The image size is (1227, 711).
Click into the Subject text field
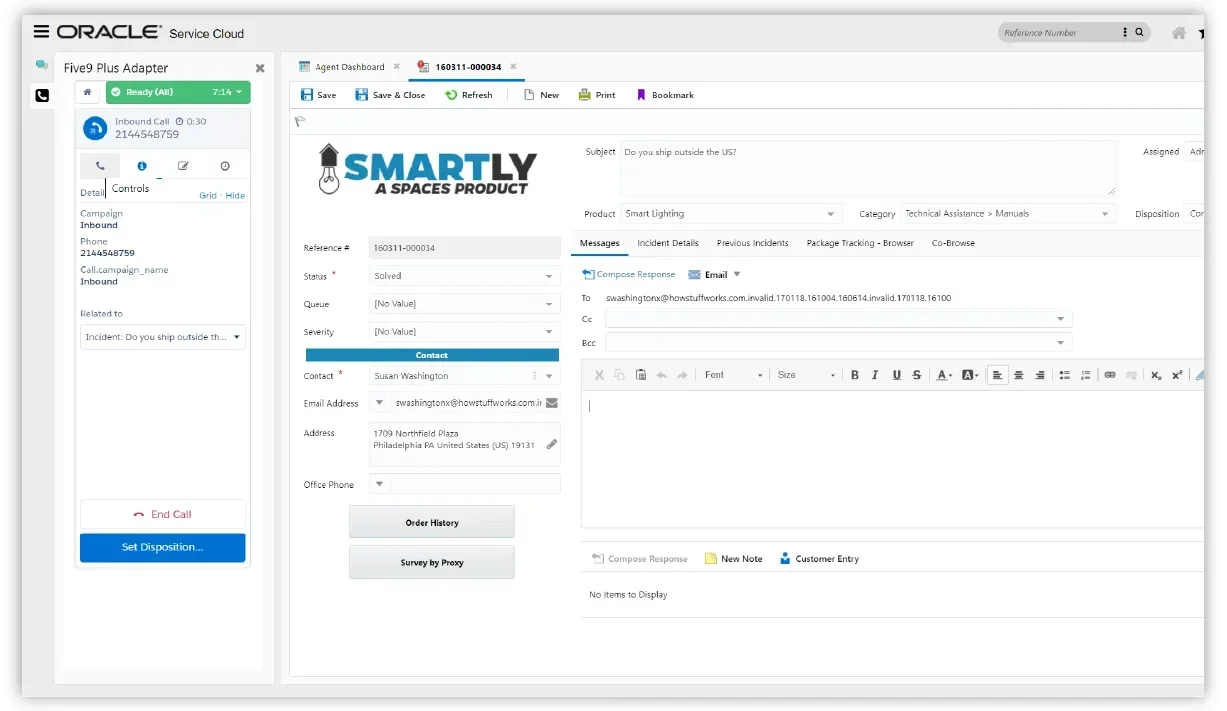[x=866, y=168]
